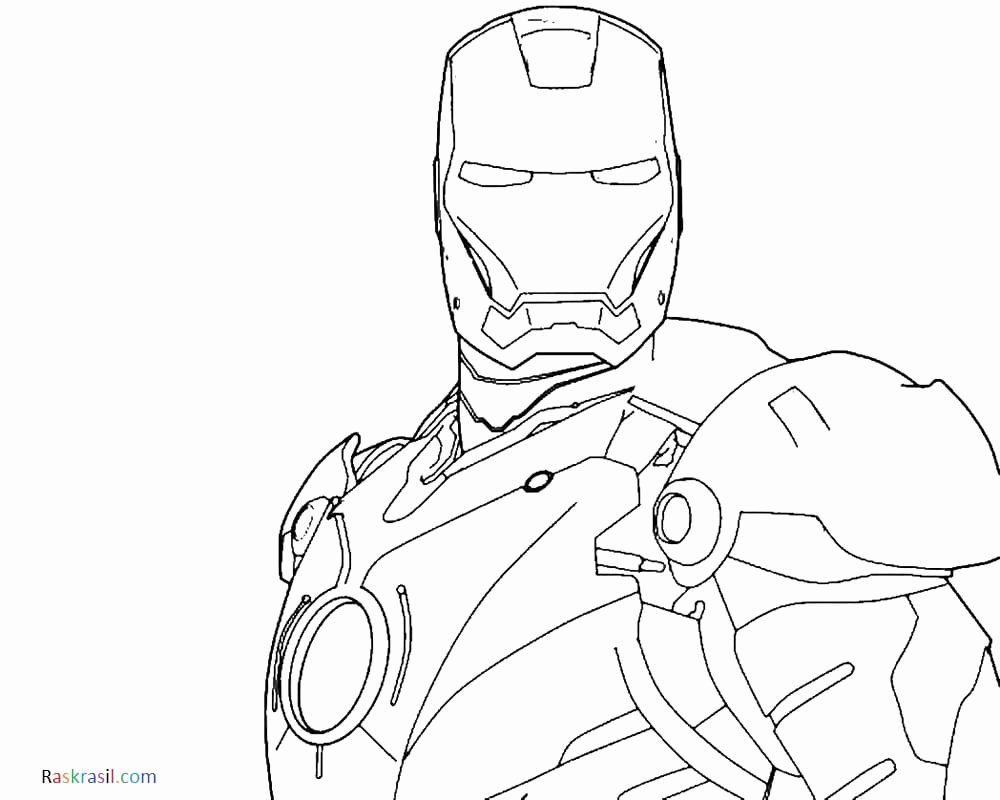Click the Raskrasil.com text
The height and width of the screenshot is (800, 1000).
tap(99, 776)
